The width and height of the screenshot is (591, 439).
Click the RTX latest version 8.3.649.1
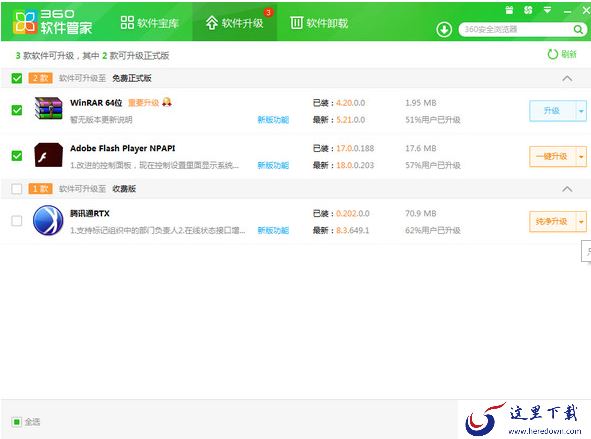[x=352, y=230]
